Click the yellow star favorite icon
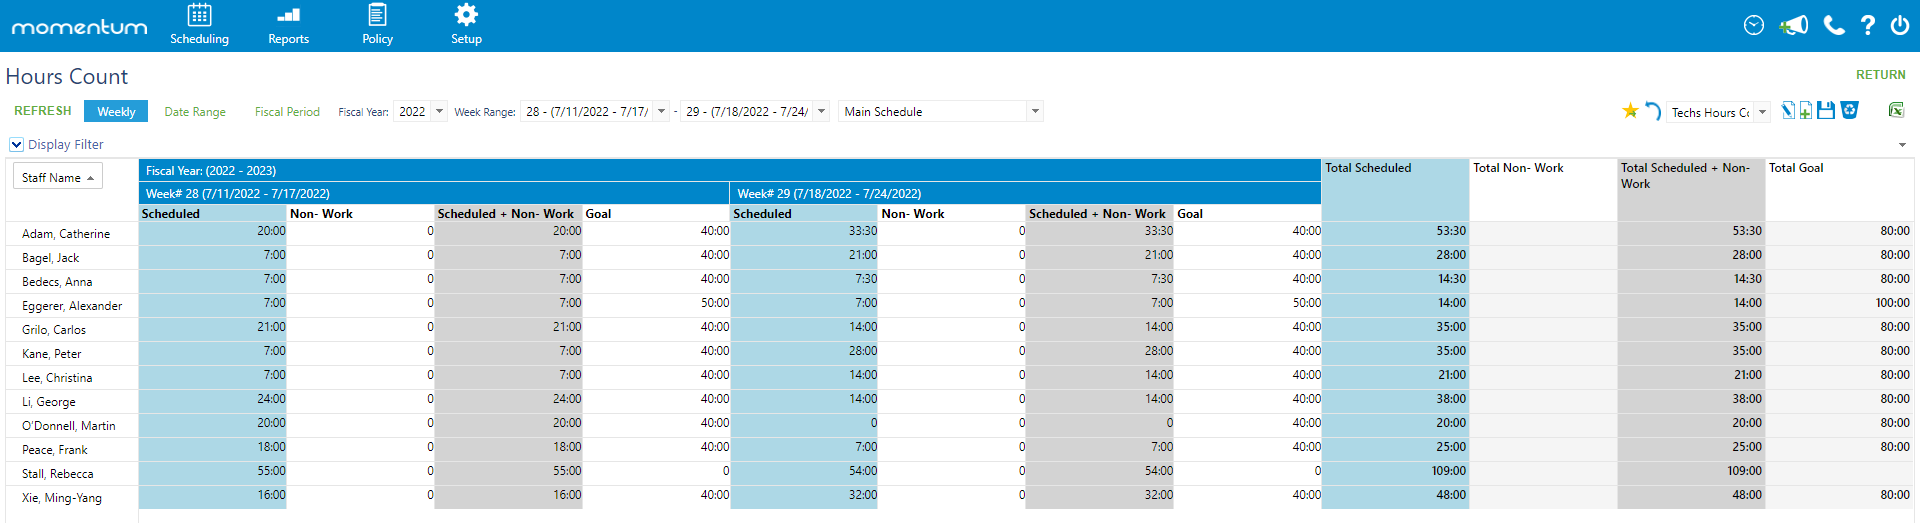Viewport: 1920px width, 523px height. [x=1630, y=111]
